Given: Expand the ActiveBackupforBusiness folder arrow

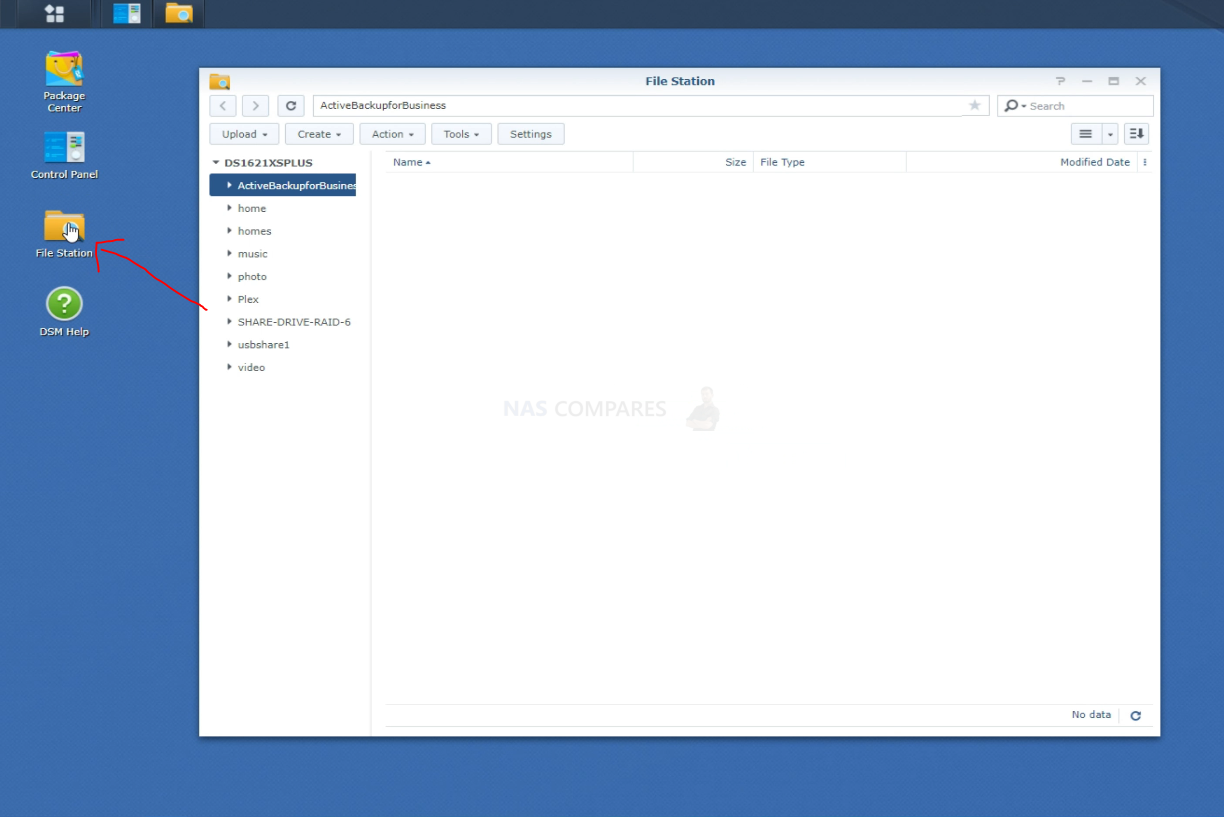Looking at the screenshot, I should (229, 185).
